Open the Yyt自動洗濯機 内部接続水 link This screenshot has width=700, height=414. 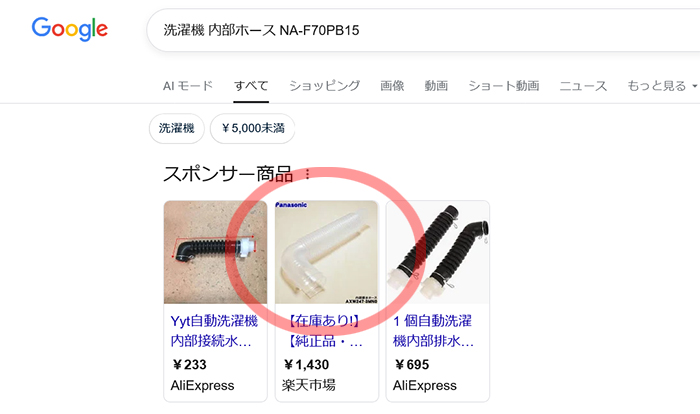tap(214, 331)
